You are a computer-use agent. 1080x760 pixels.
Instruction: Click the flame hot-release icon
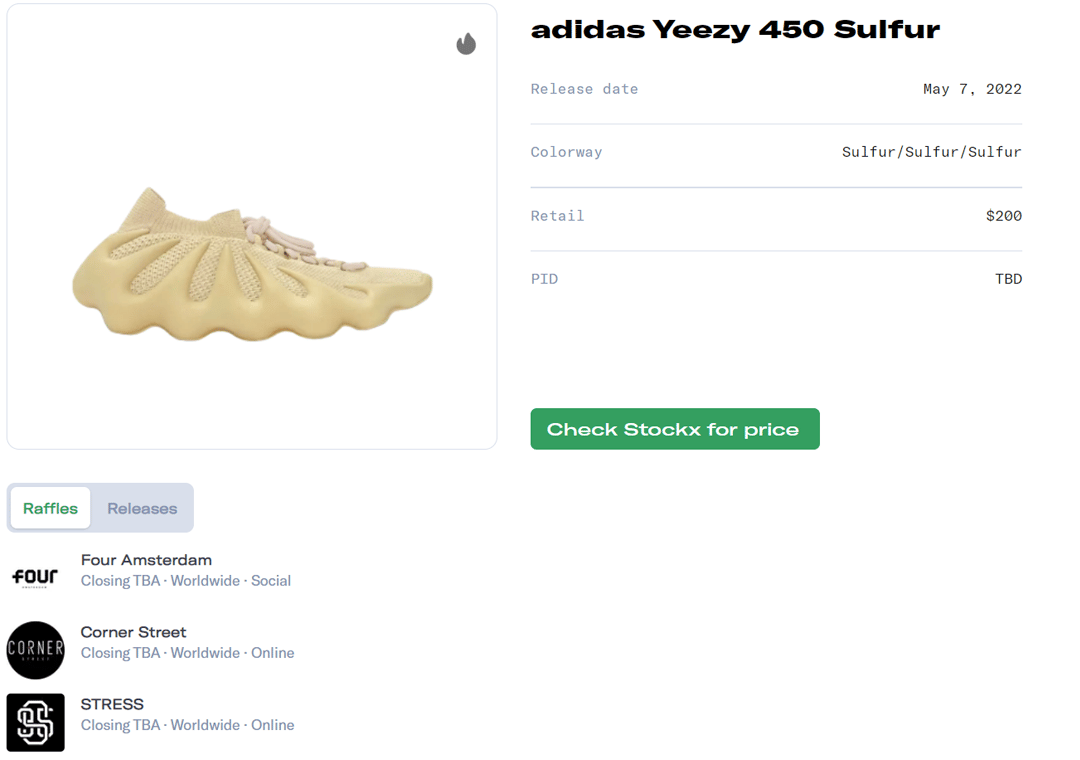tap(466, 44)
